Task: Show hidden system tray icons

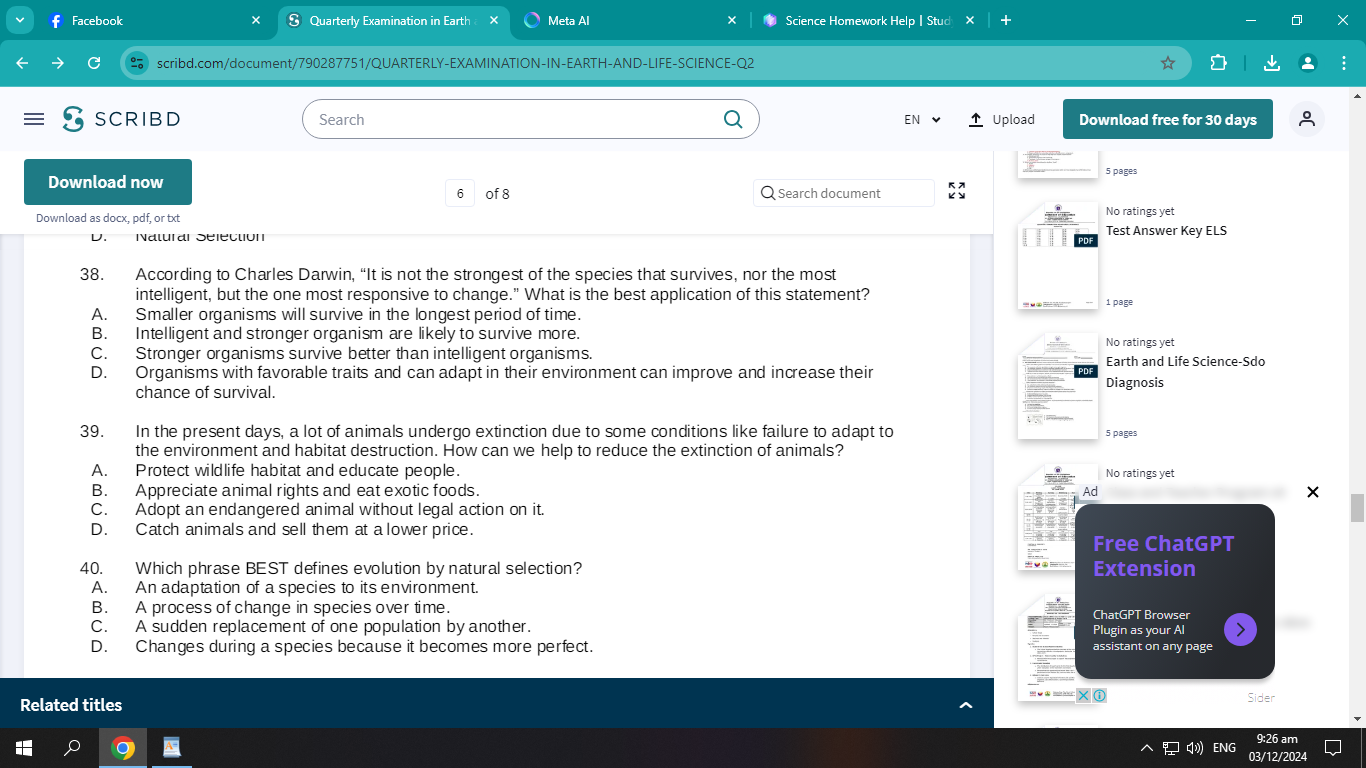Action: tap(1147, 748)
